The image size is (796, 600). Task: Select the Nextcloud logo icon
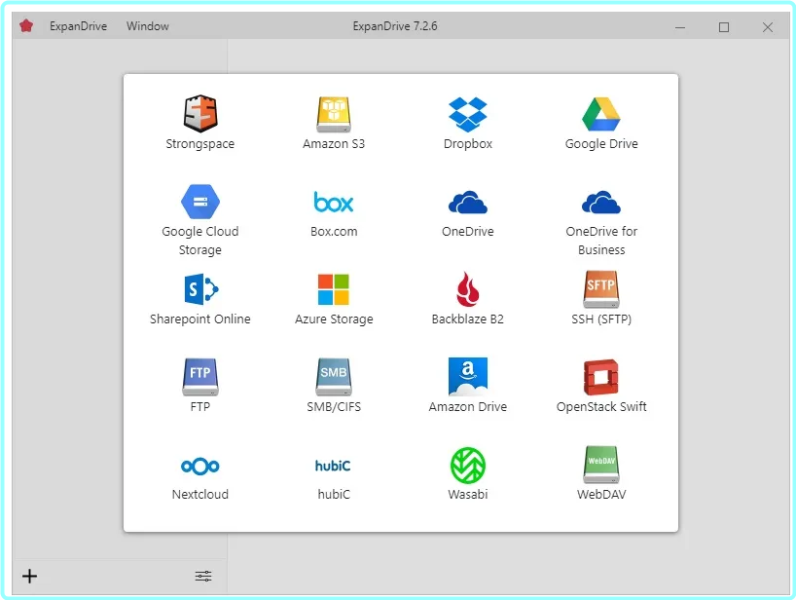[200, 465]
